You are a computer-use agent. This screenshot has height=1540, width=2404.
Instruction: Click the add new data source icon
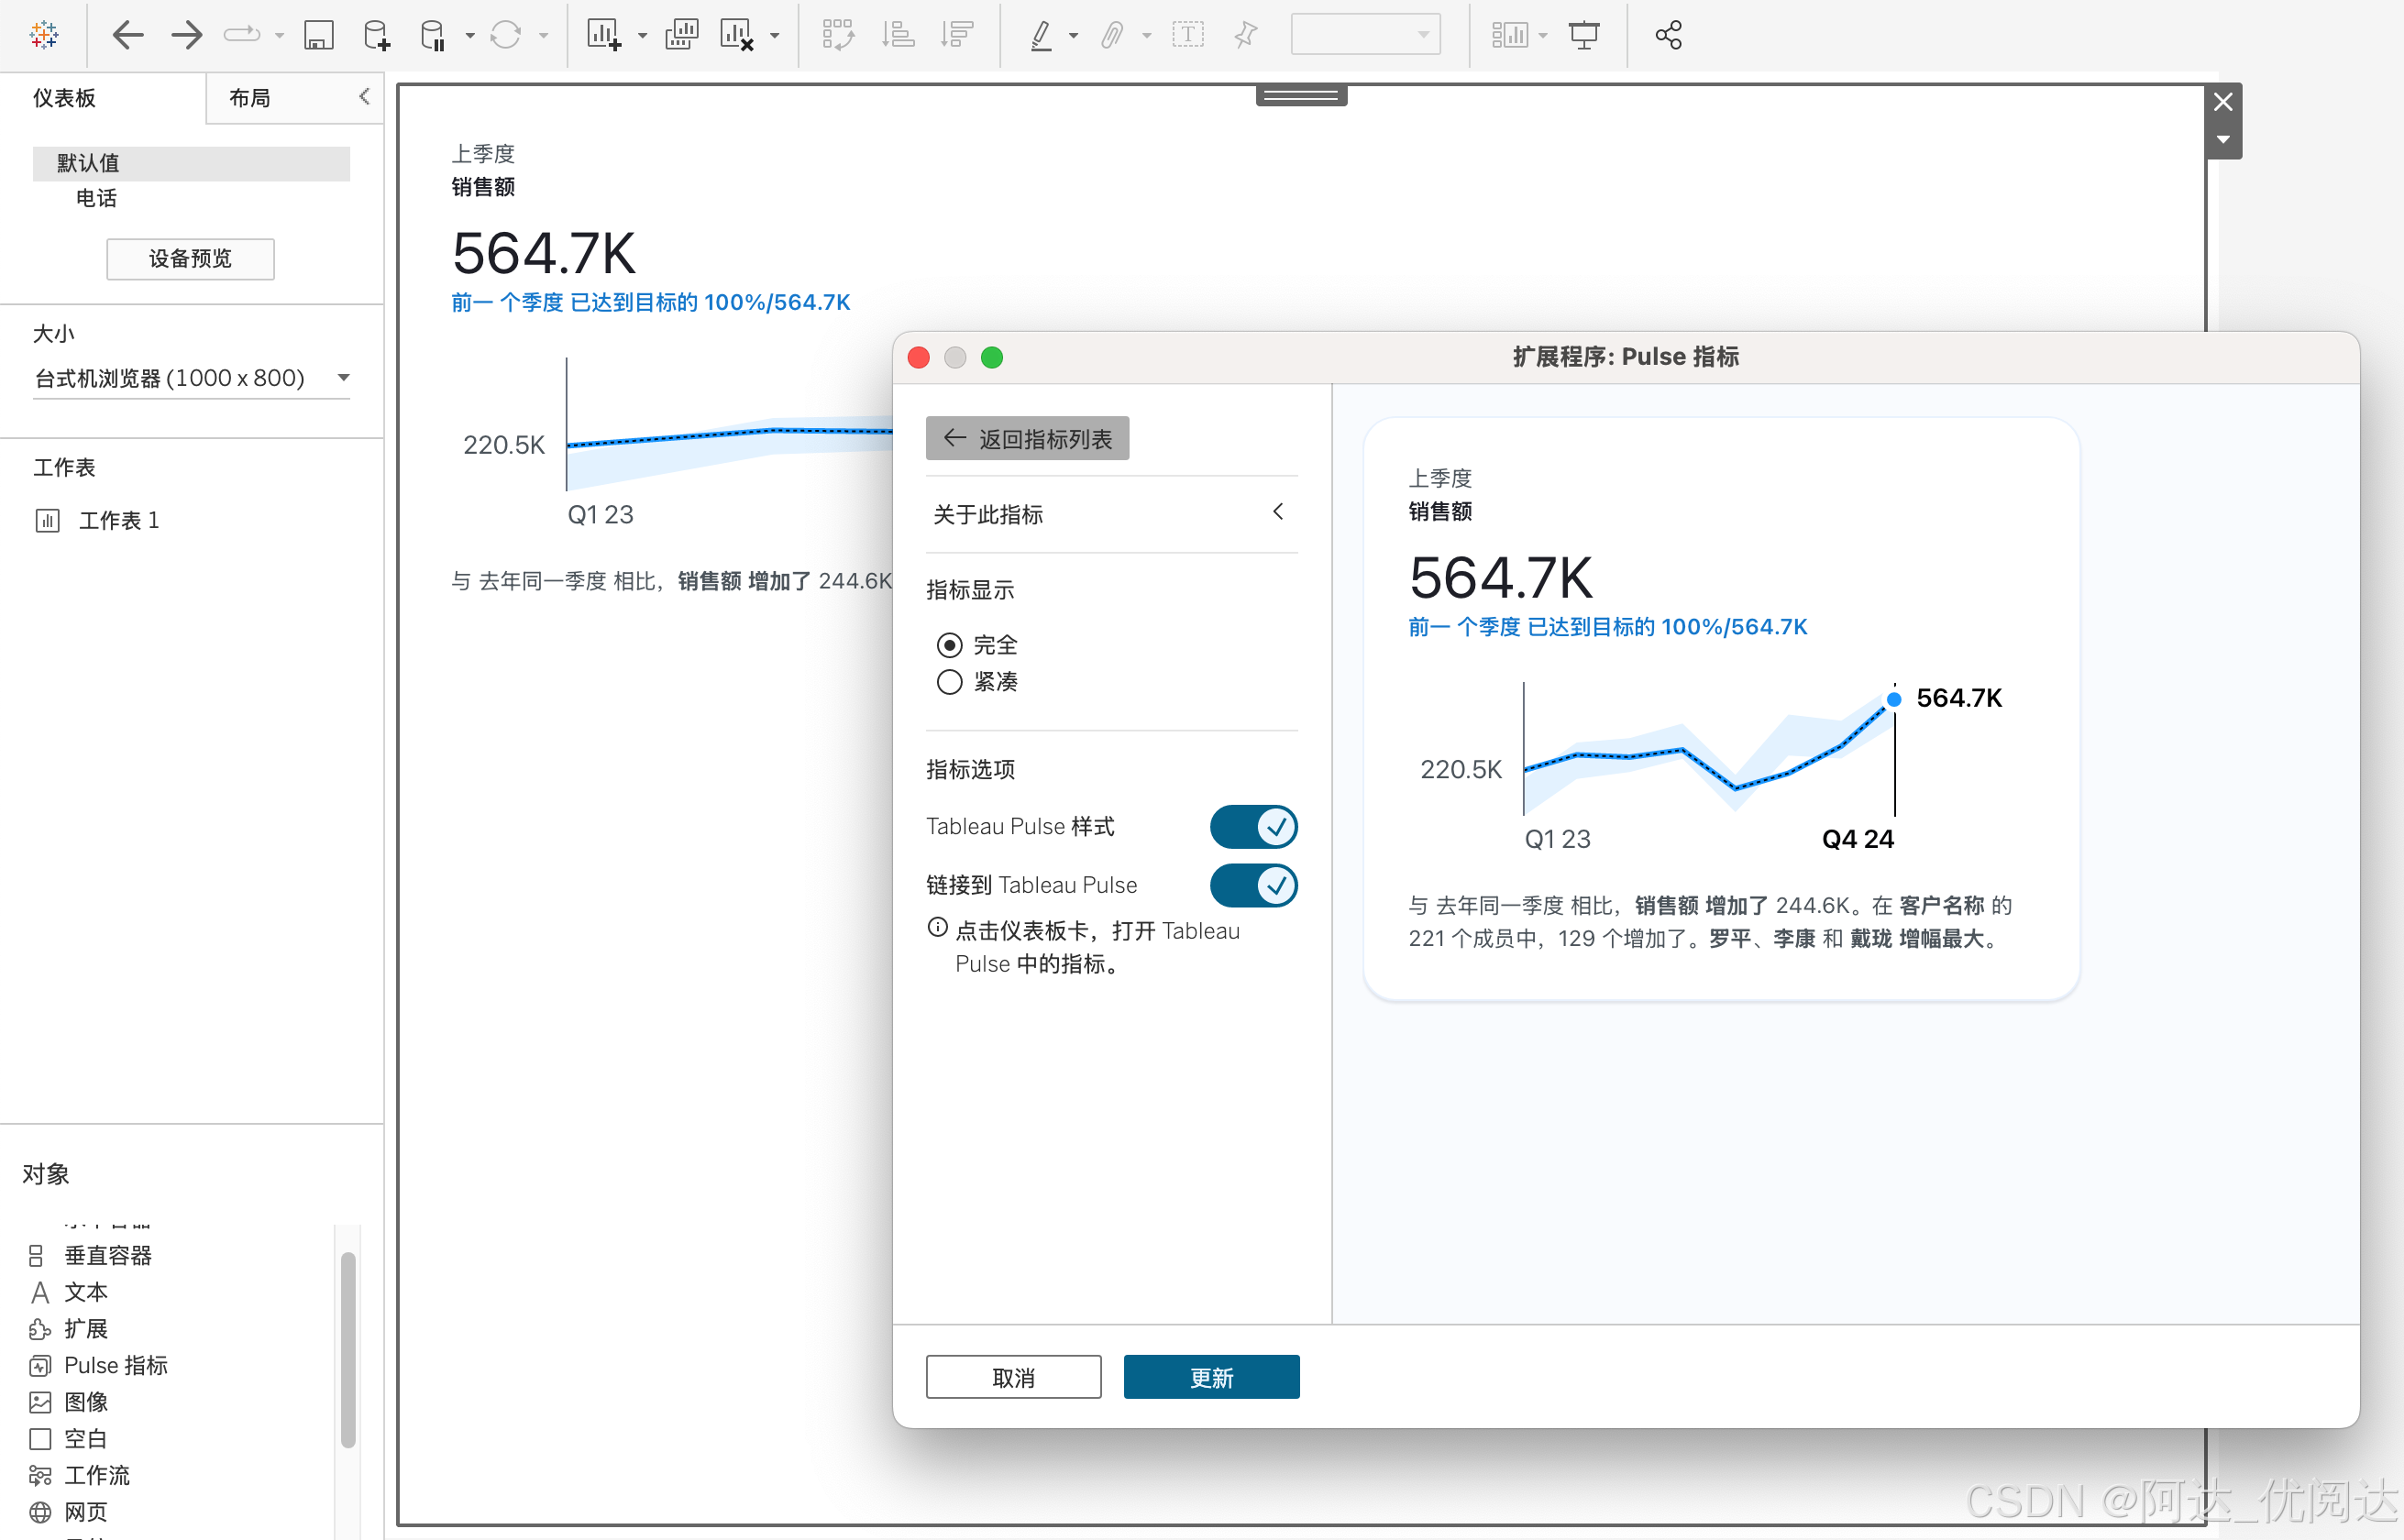click(376, 36)
